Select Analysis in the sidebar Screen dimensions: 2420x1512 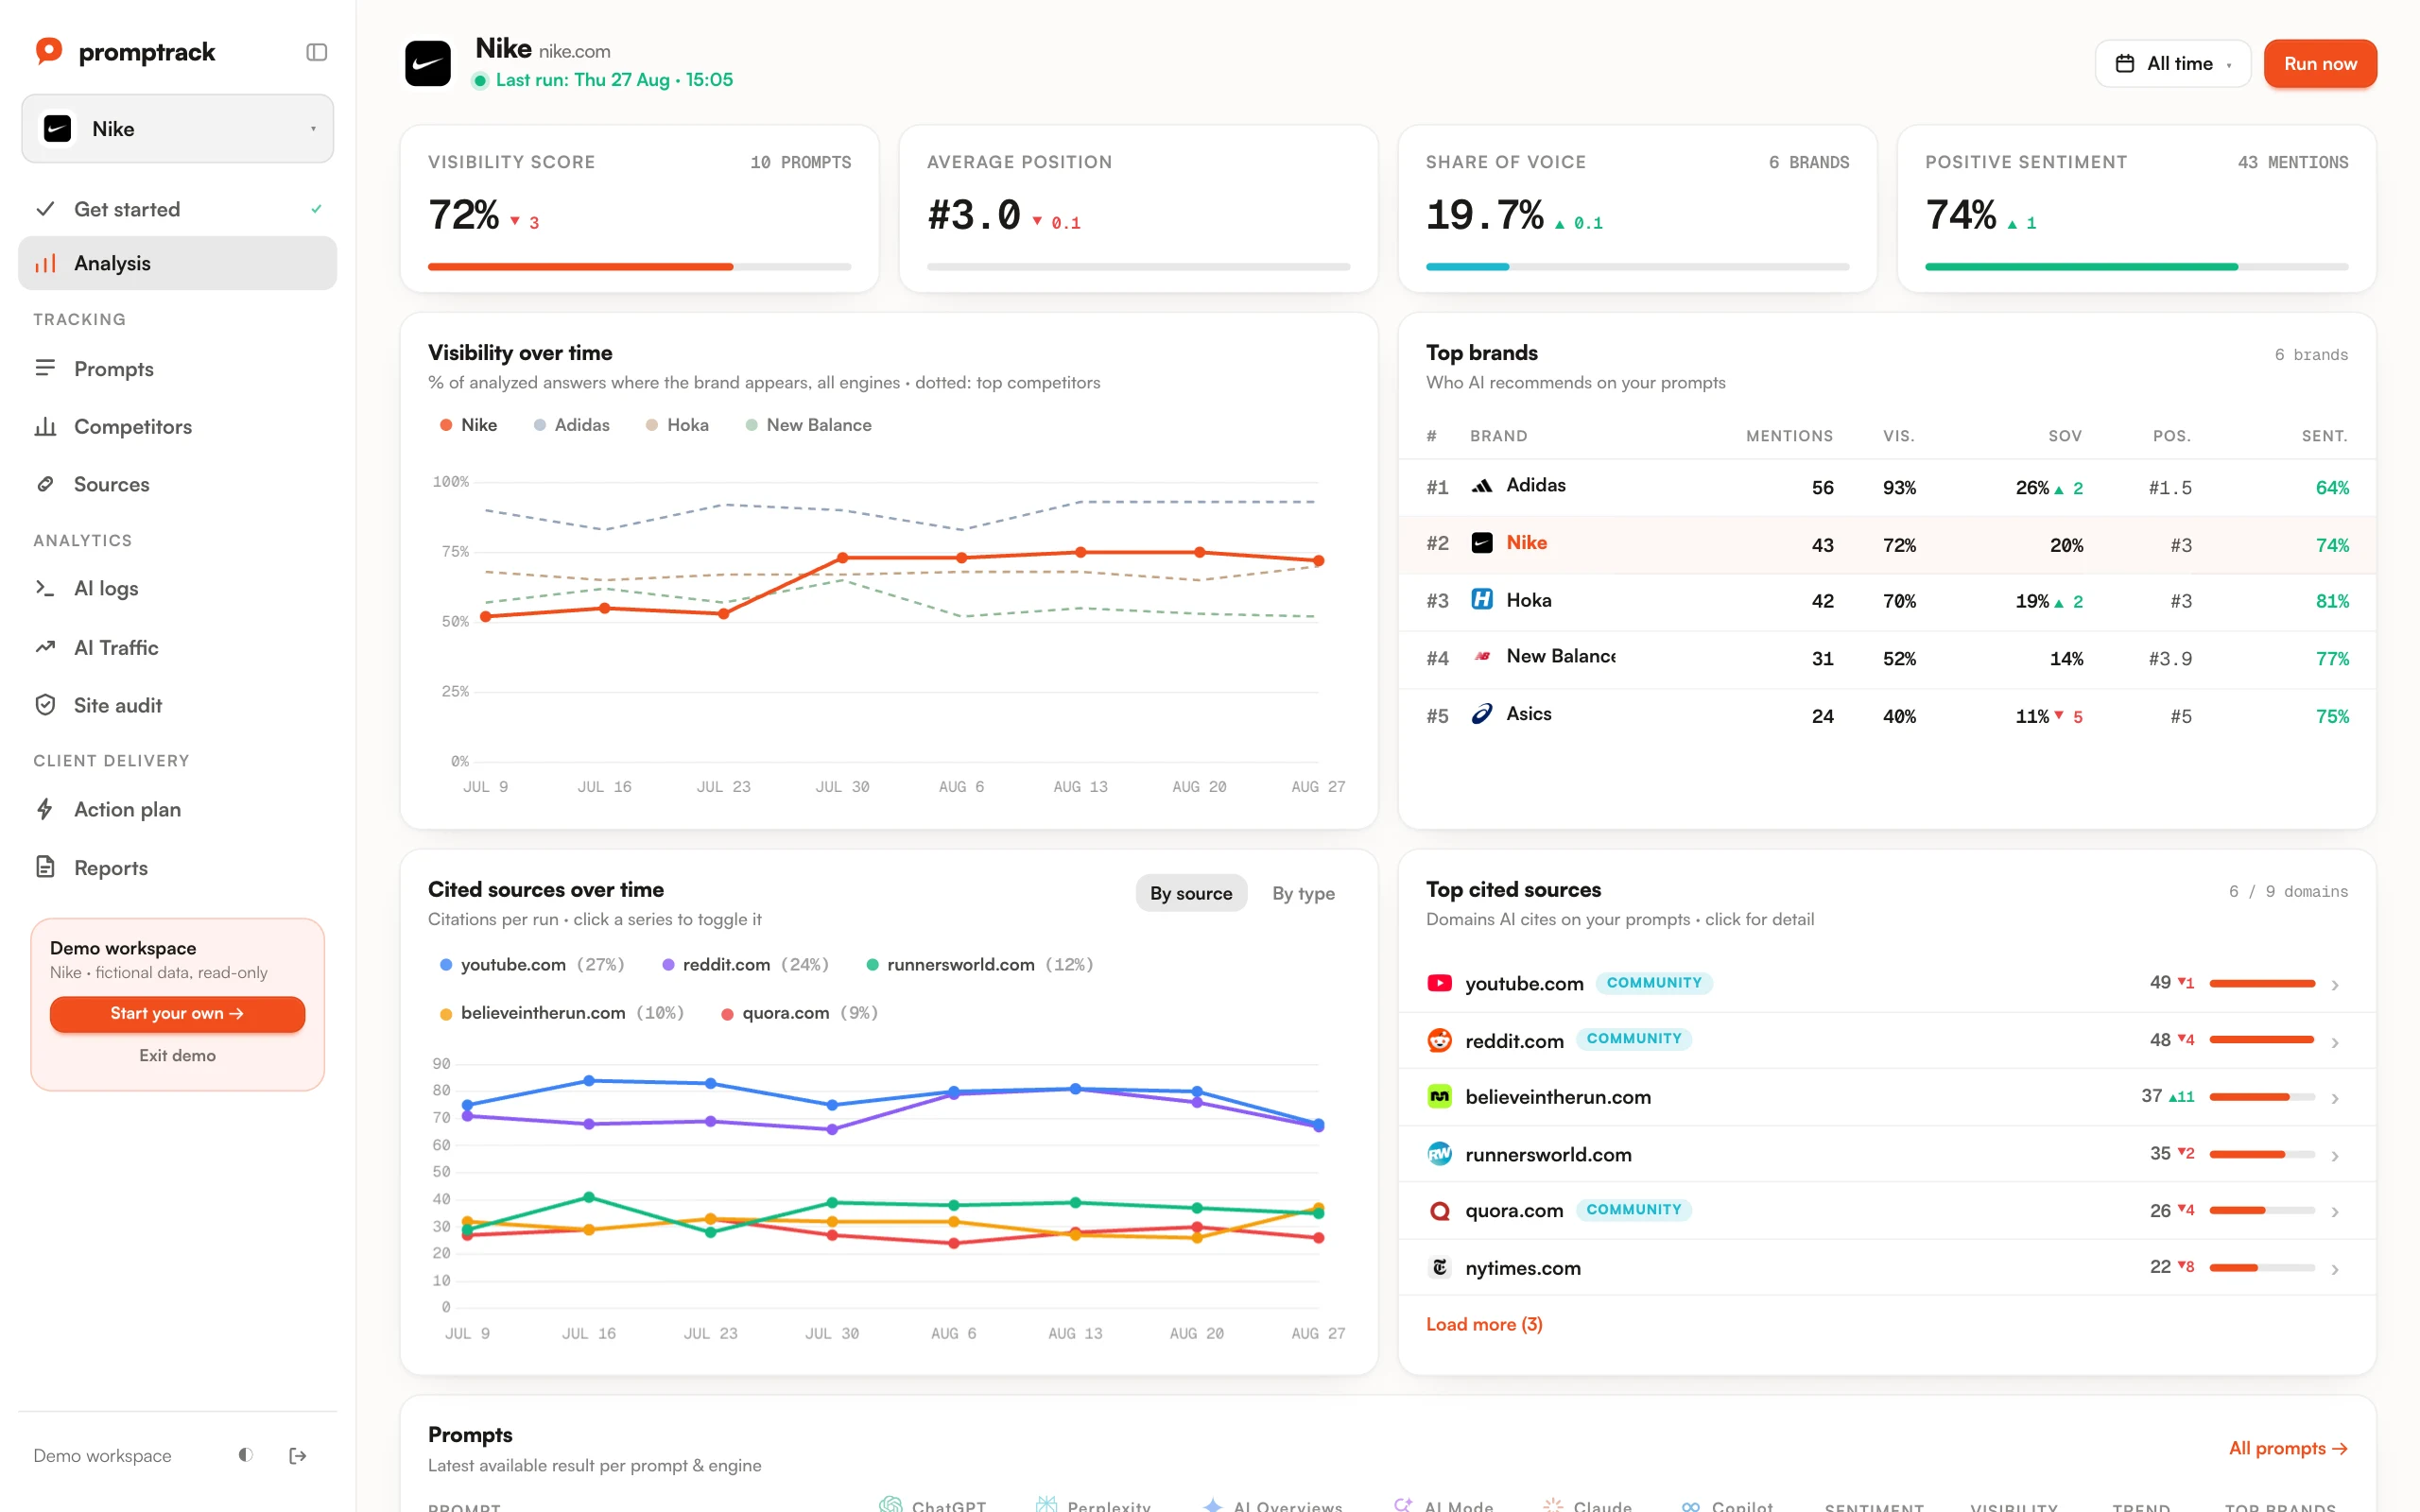click(x=177, y=263)
